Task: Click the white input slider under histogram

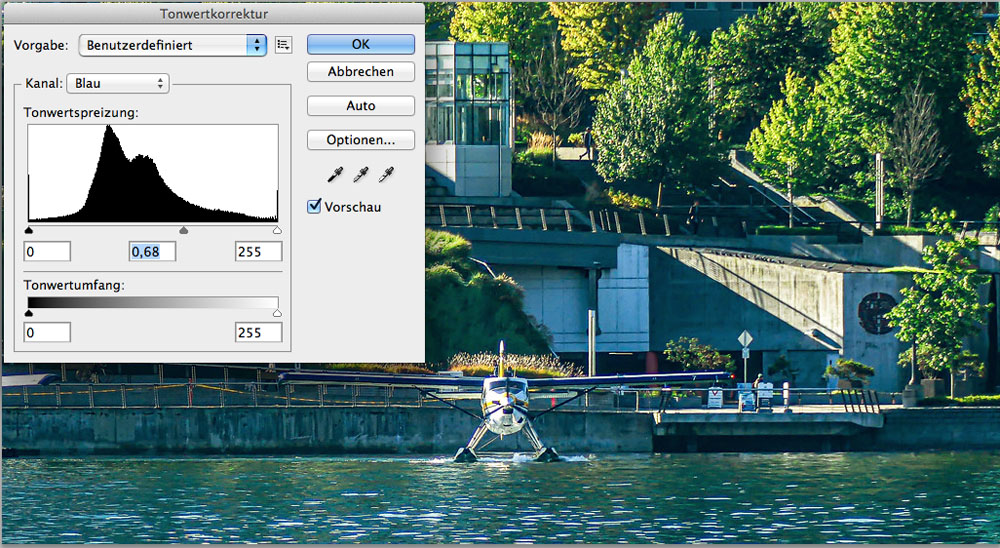Action: pos(277,230)
